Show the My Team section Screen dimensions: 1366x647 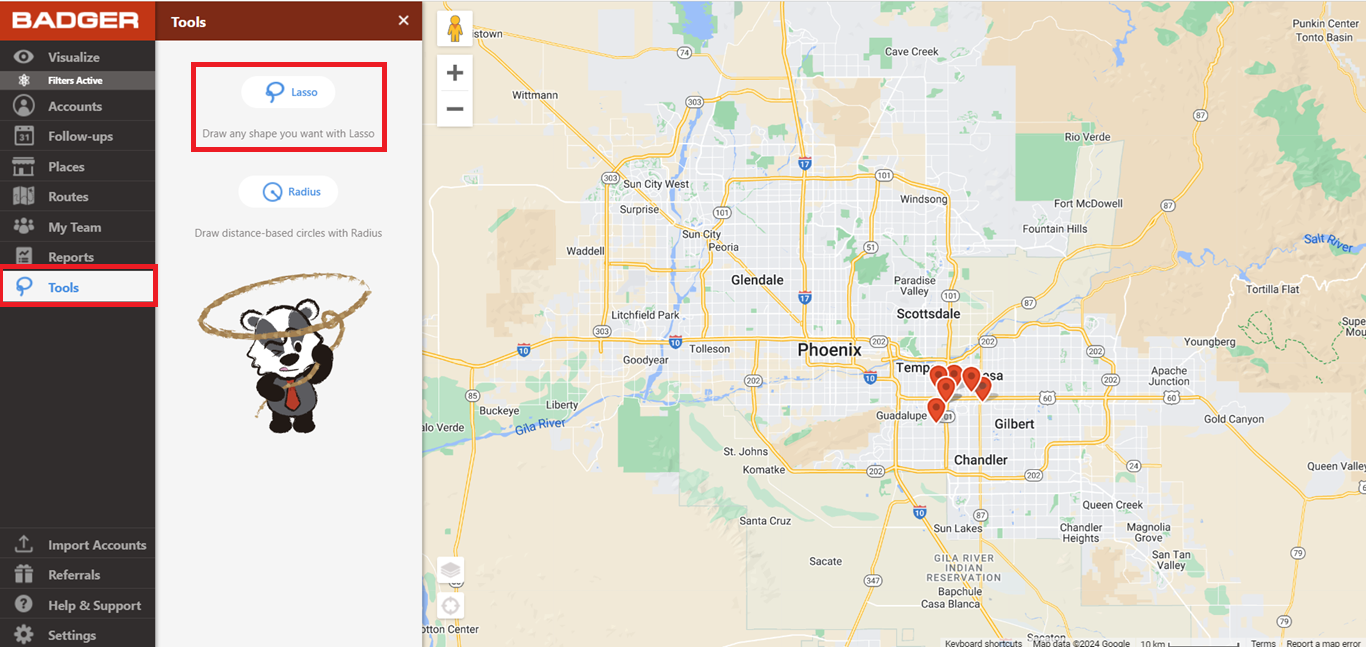click(x=77, y=227)
